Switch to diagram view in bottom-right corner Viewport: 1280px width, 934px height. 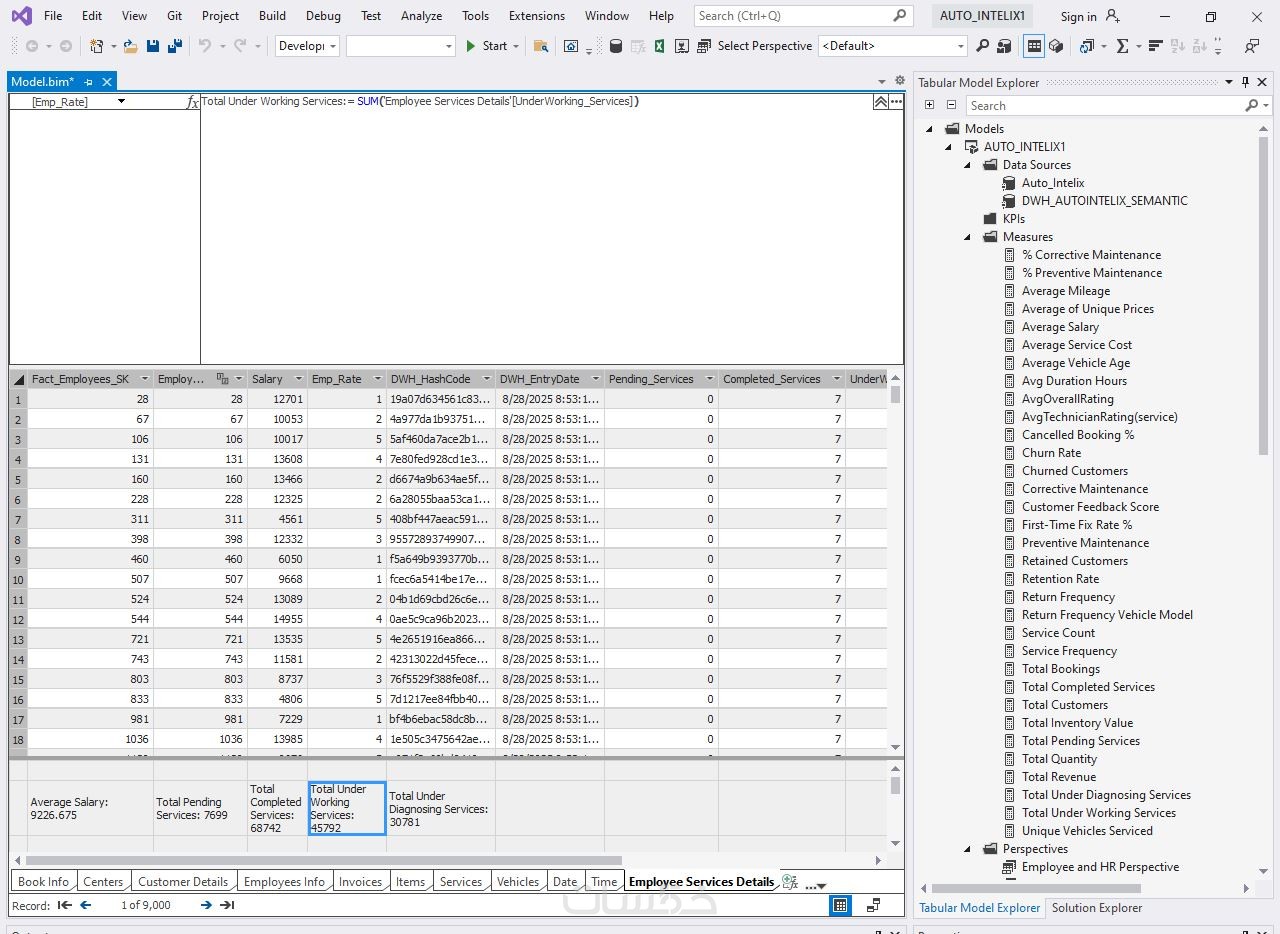pyautogui.click(x=873, y=905)
